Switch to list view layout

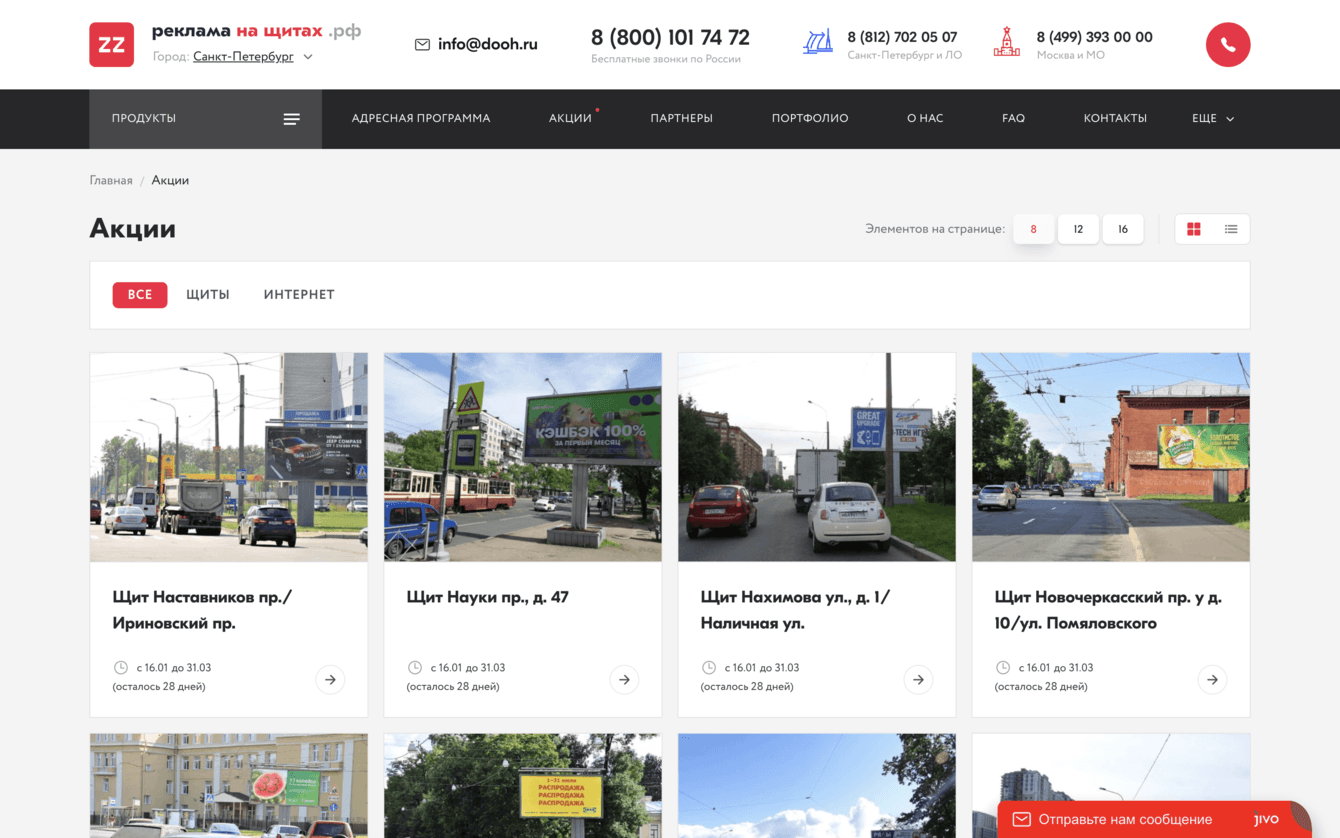pyautogui.click(x=1231, y=229)
